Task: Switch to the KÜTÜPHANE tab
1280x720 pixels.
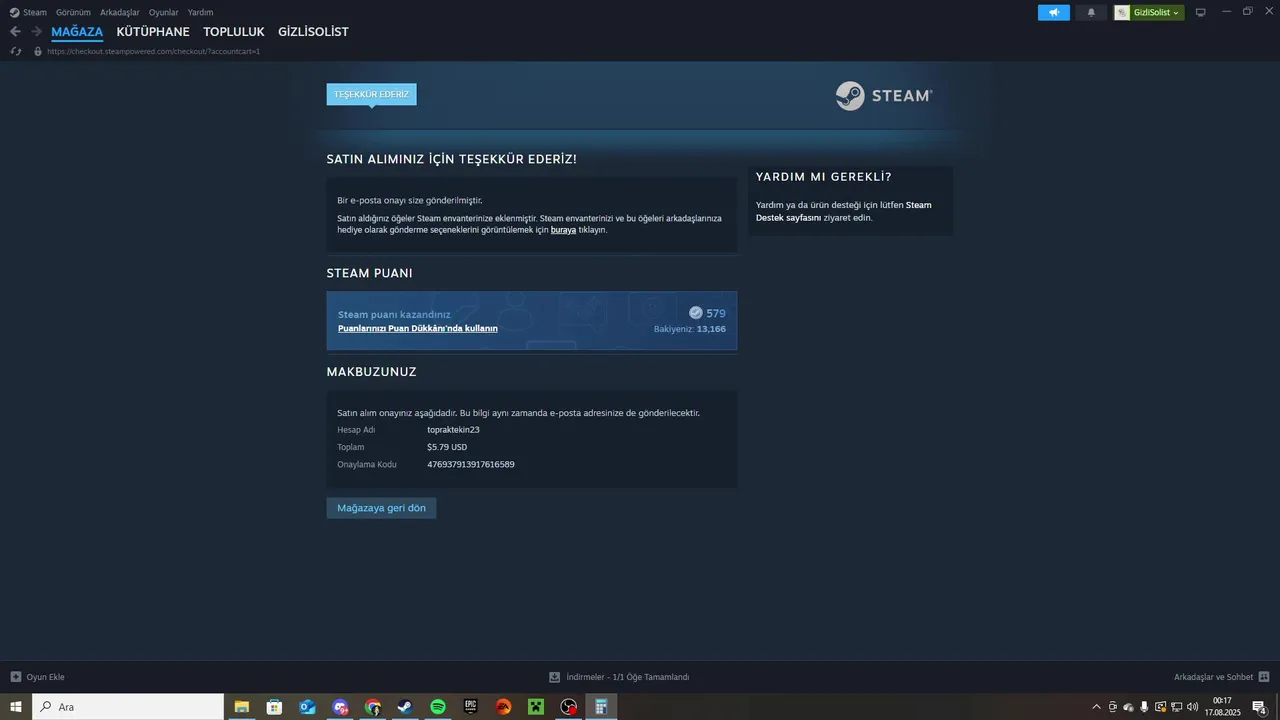Action: pyautogui.click(x=153, y=32)
